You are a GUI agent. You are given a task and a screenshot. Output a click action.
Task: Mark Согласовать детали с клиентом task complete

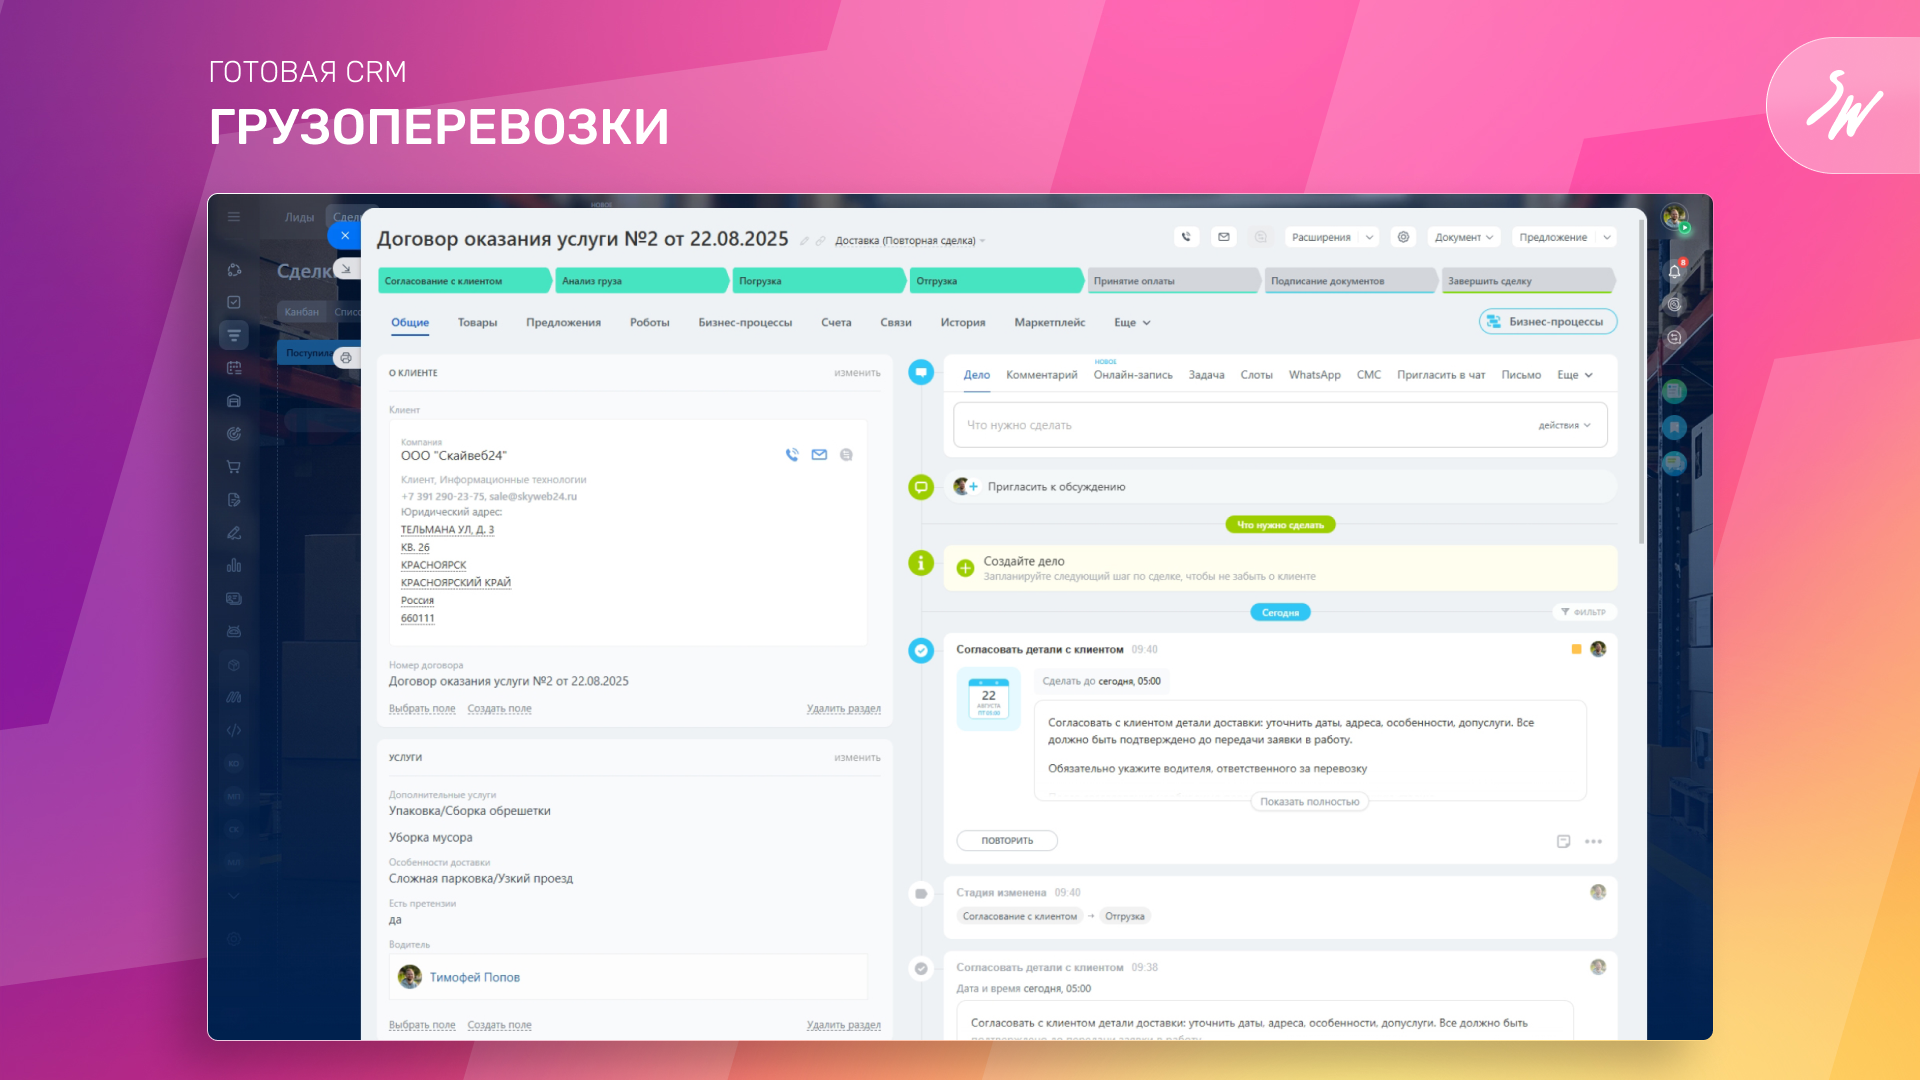tap(921, 651)
